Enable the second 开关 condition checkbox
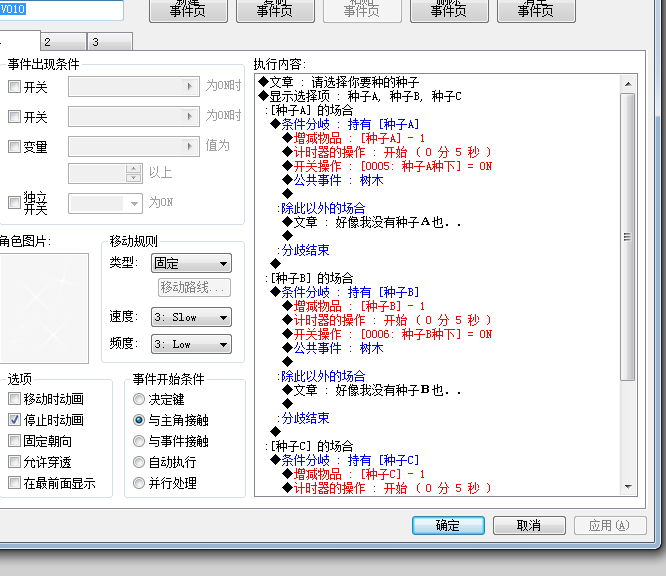This screenshot has width=666, height=576. point(14,116)
